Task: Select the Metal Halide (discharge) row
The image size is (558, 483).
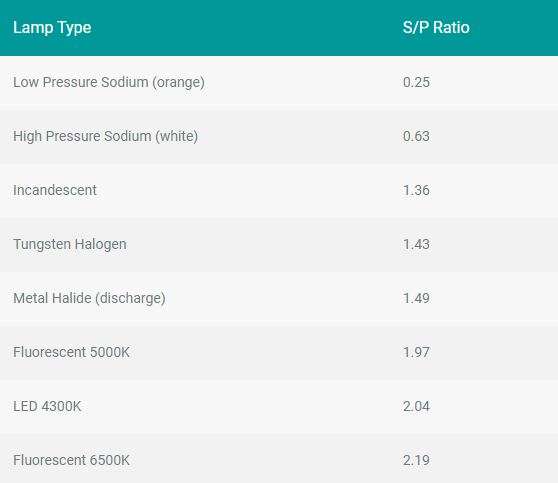Action: (x=279, y=298)
